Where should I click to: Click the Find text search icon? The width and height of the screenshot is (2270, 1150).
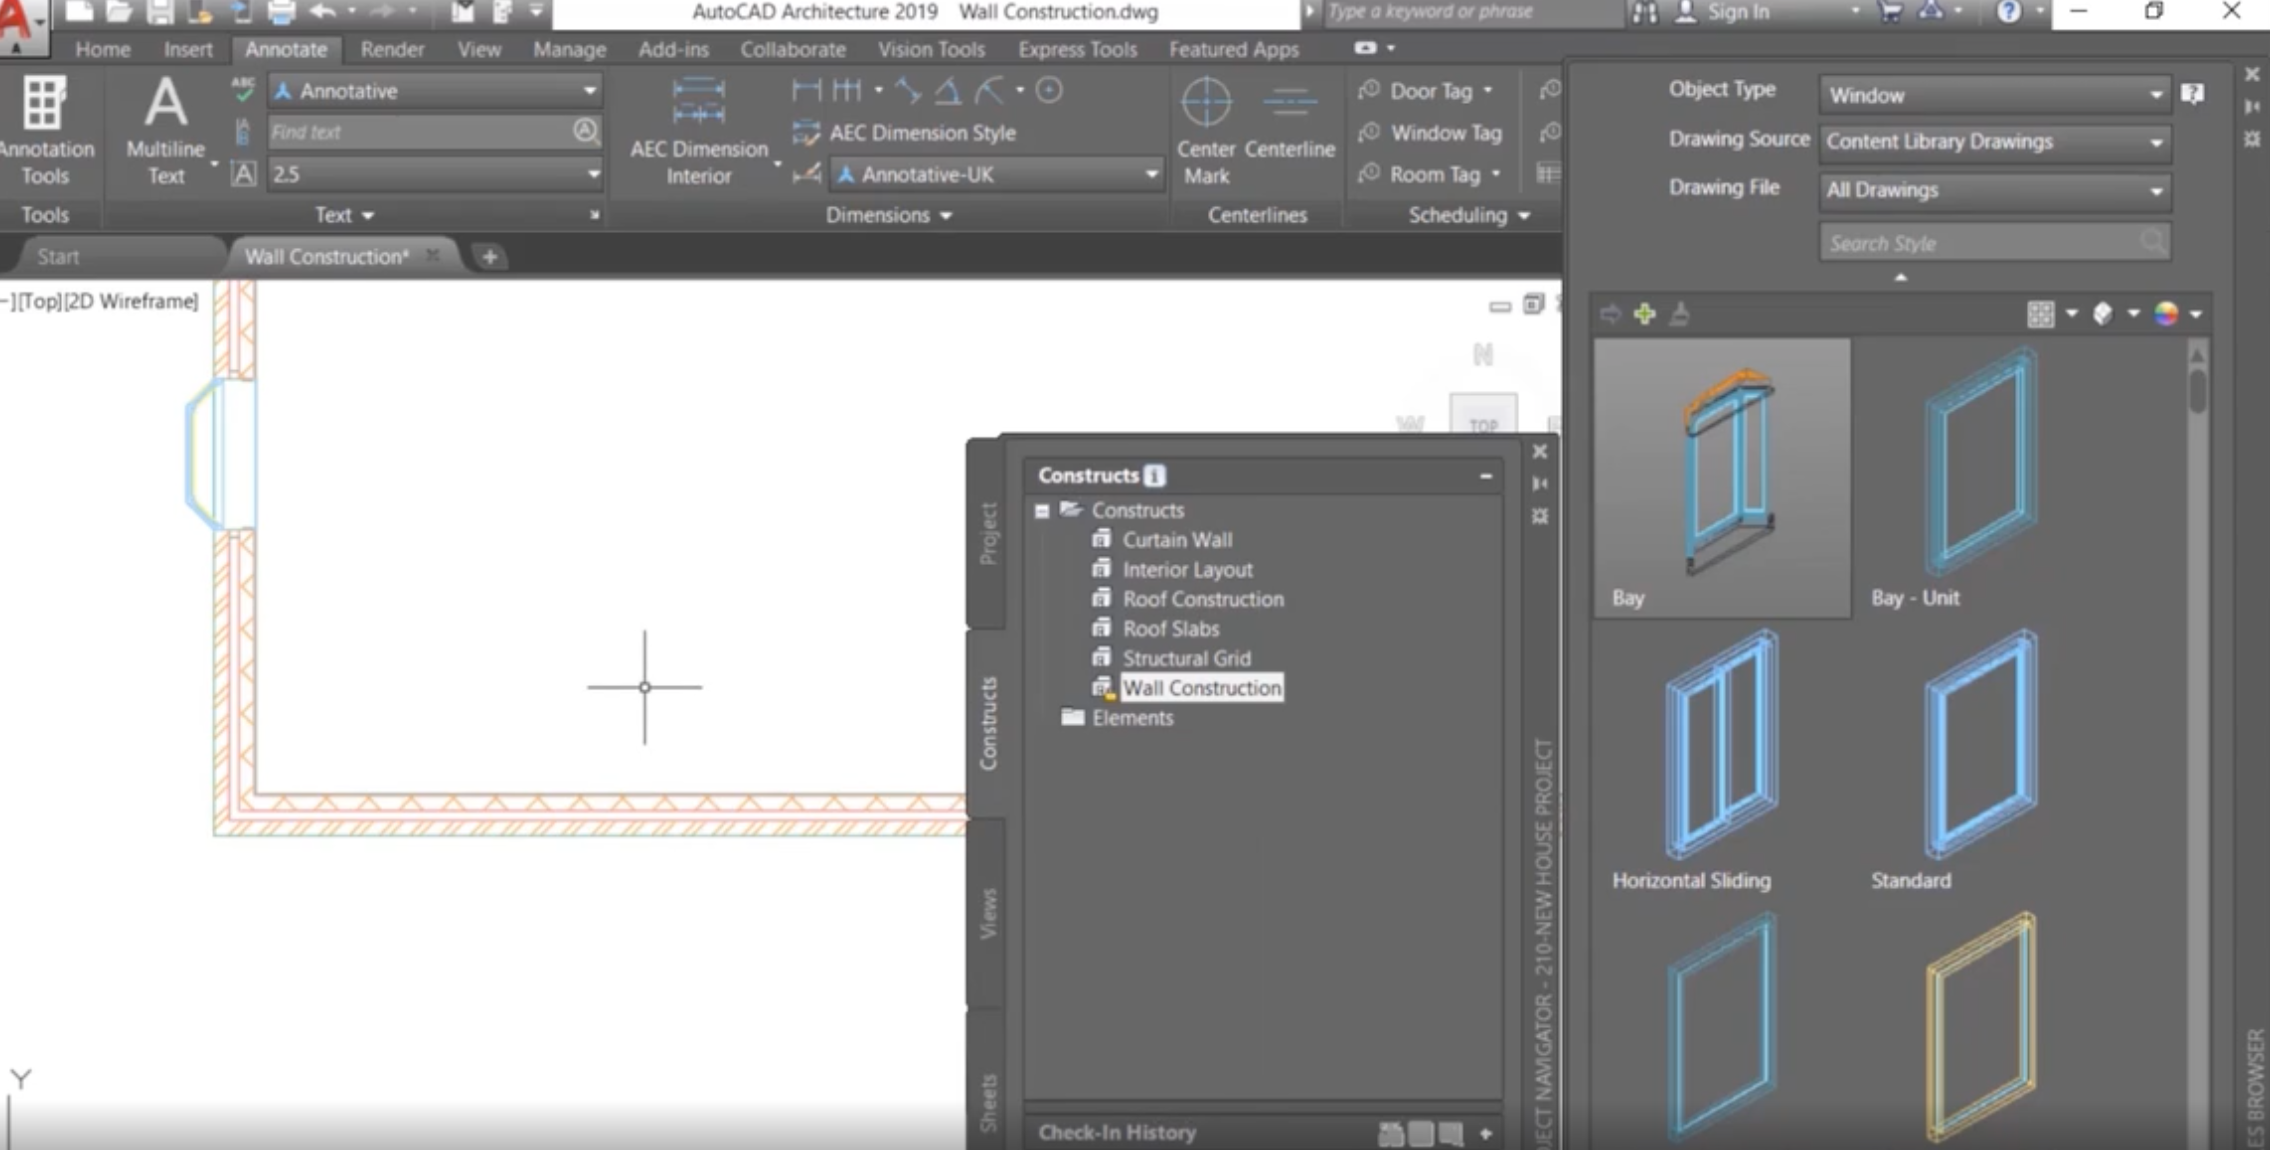click(586, 131)
